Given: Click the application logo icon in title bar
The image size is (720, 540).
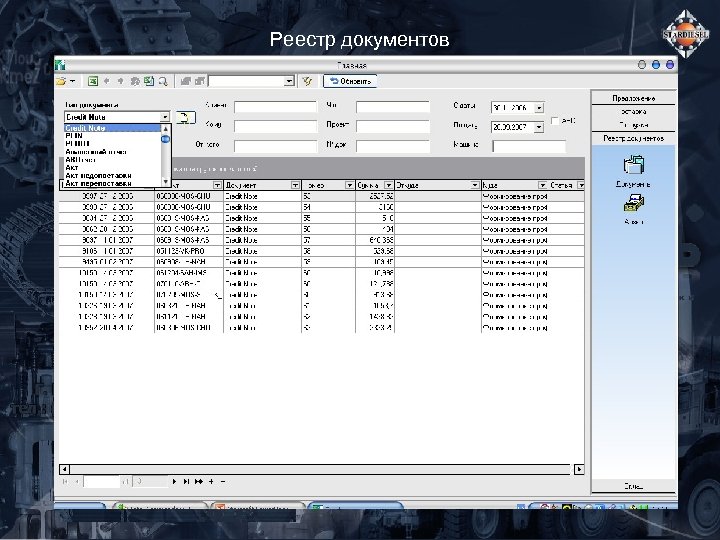Looking at the screenshot, I should coord(60,65).
